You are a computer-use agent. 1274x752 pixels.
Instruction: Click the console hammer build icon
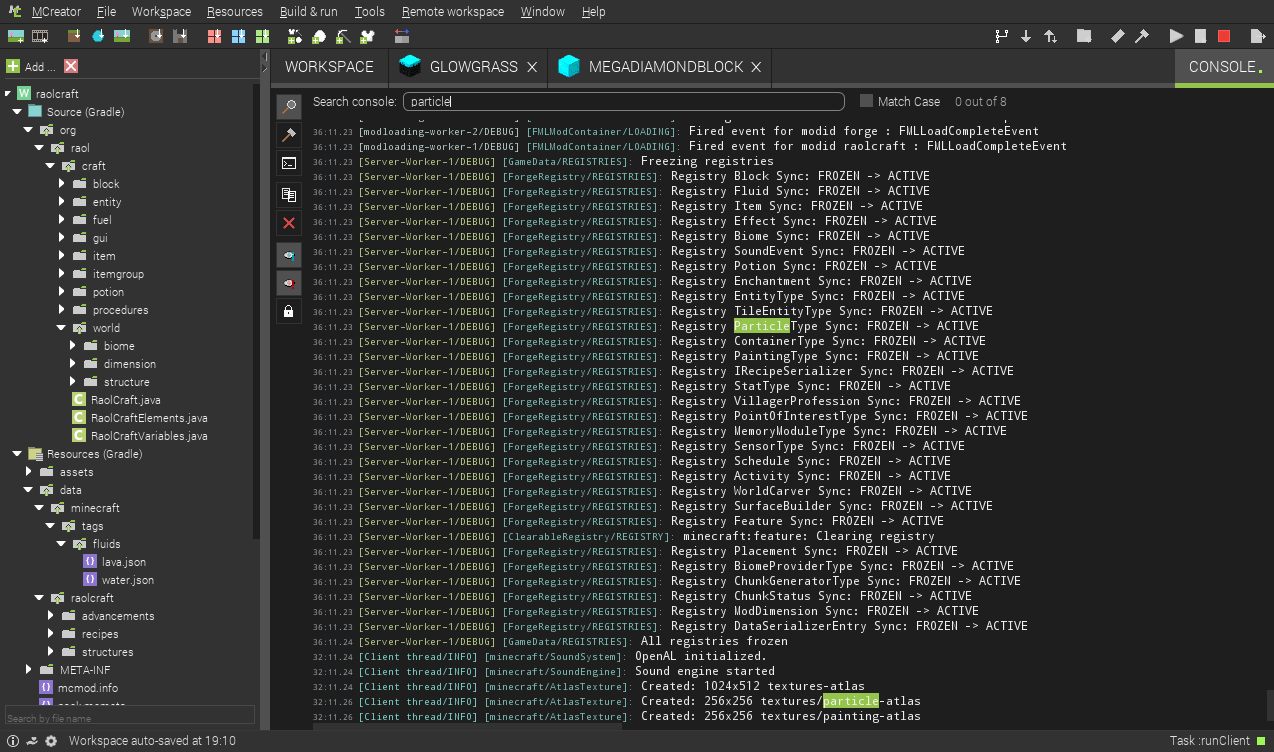pyautogui.click(x=289, y=134)
